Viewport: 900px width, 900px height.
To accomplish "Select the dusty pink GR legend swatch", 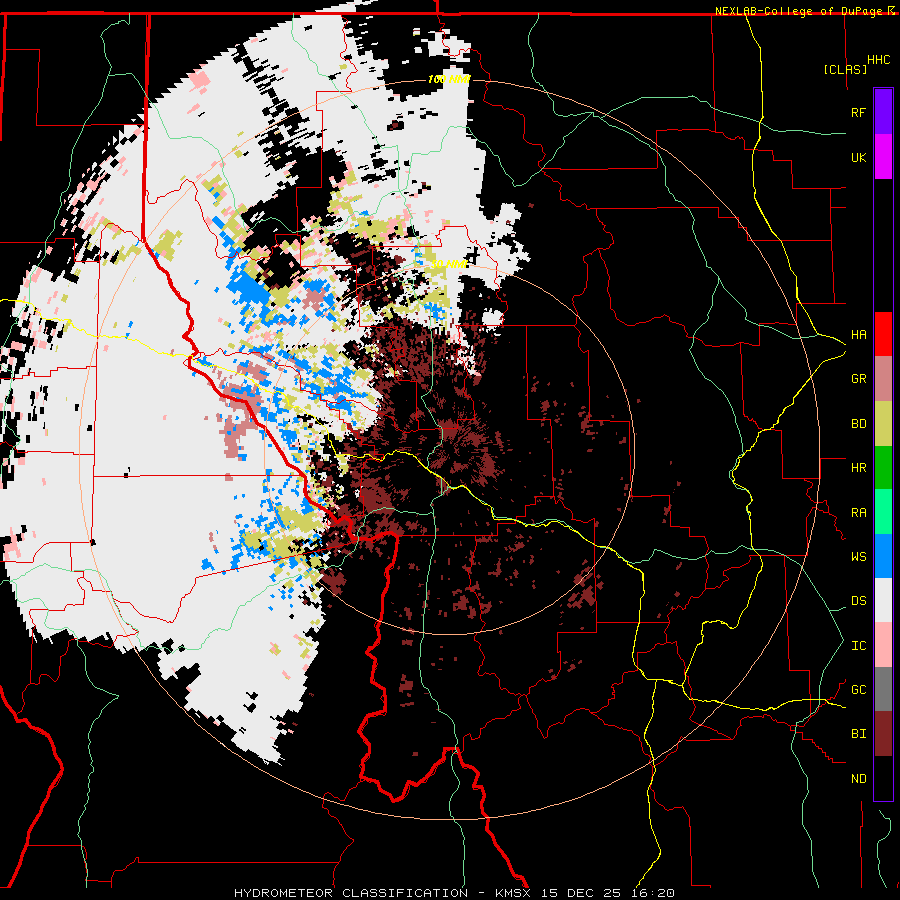I will pos(883,379).
